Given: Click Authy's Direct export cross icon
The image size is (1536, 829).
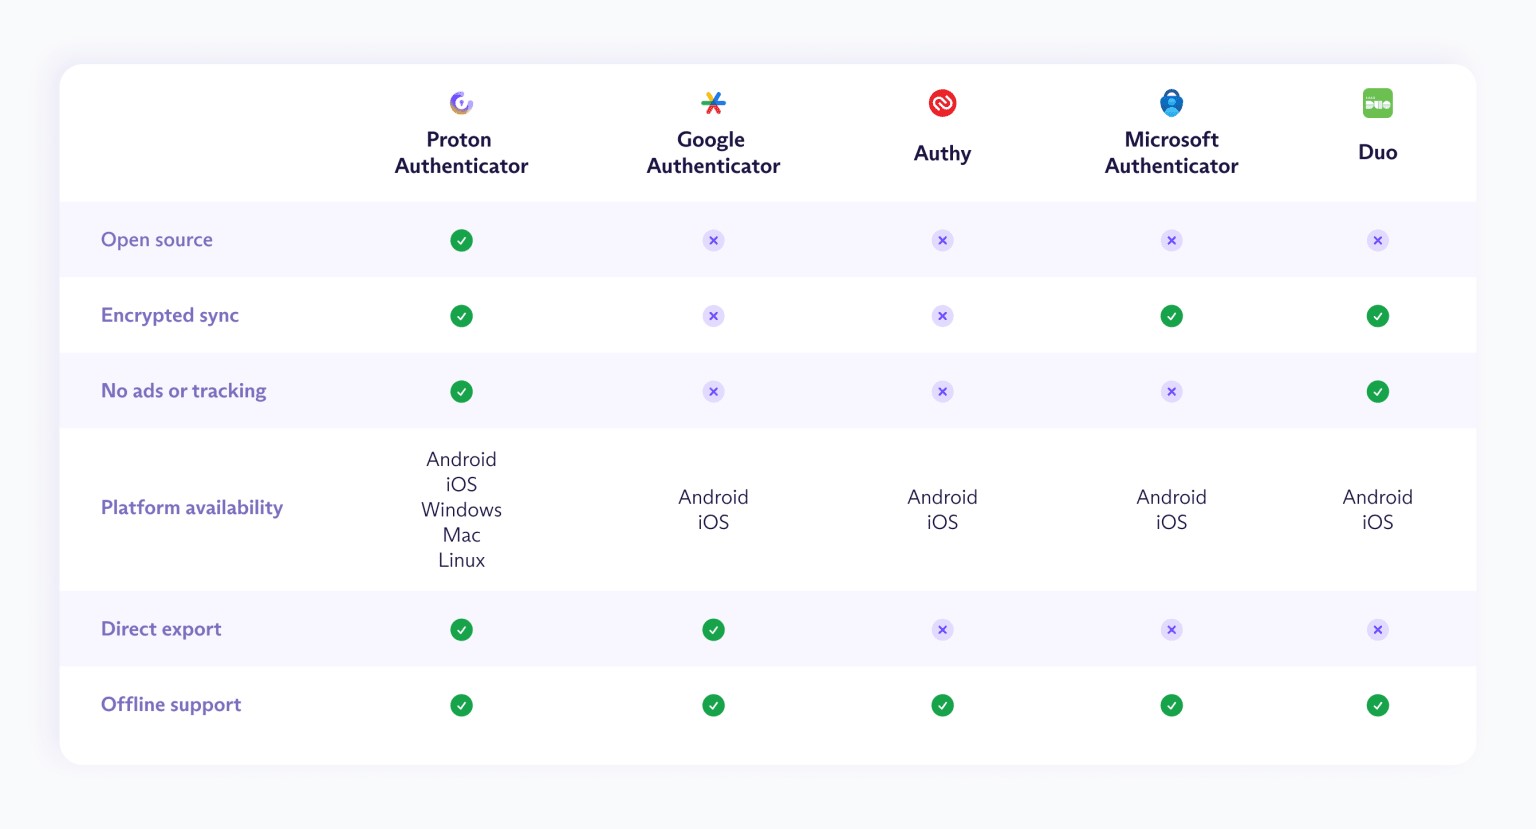Looking at the screenshot, I should pos(942,630).
